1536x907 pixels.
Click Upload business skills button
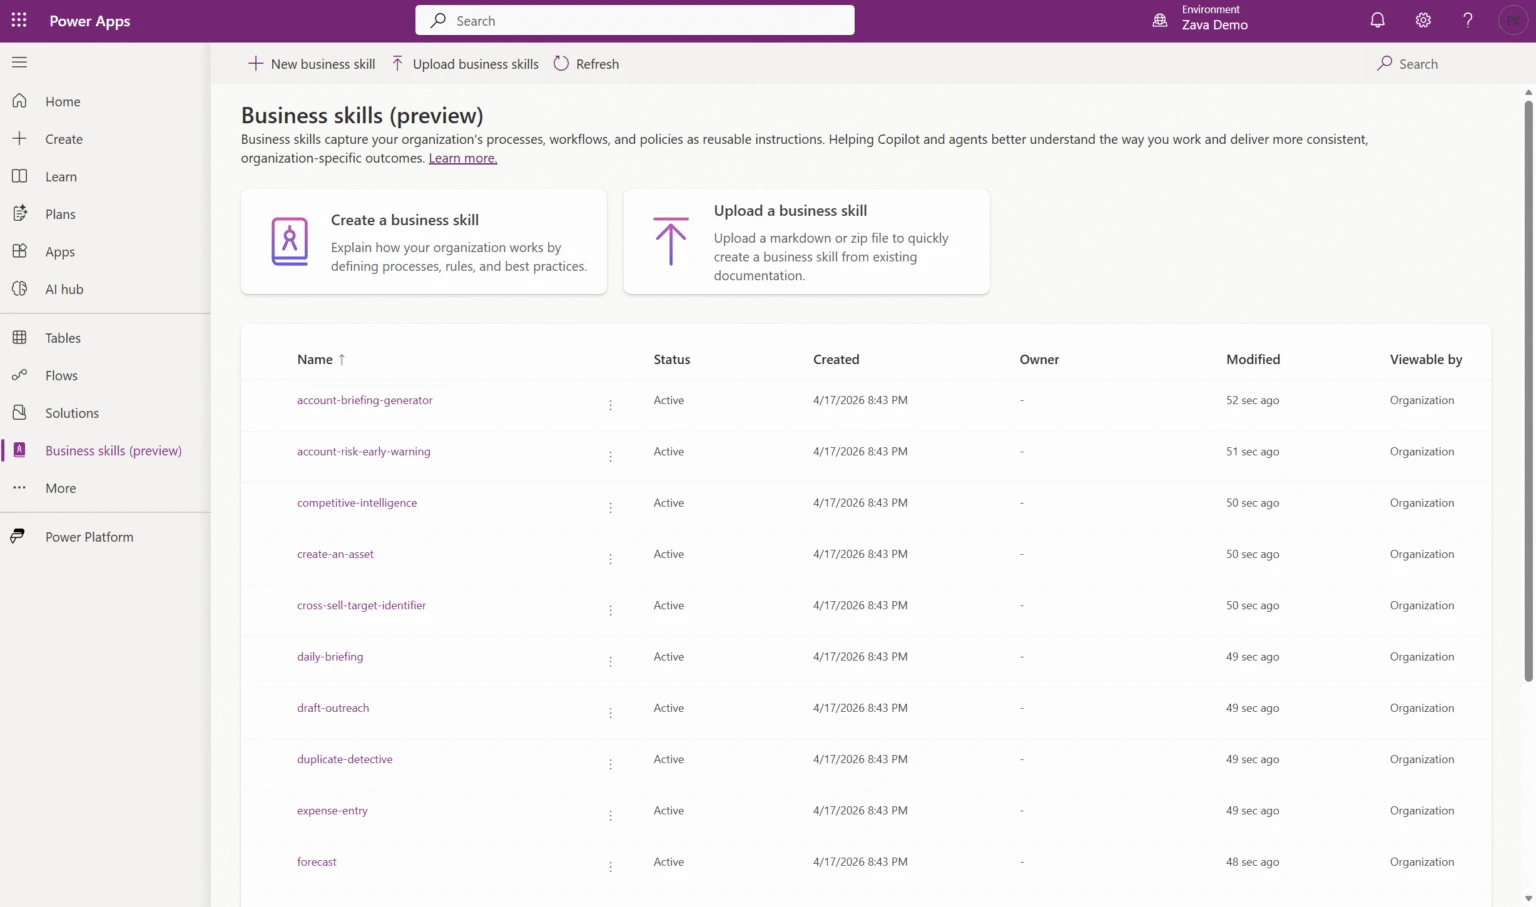point(465,63)
